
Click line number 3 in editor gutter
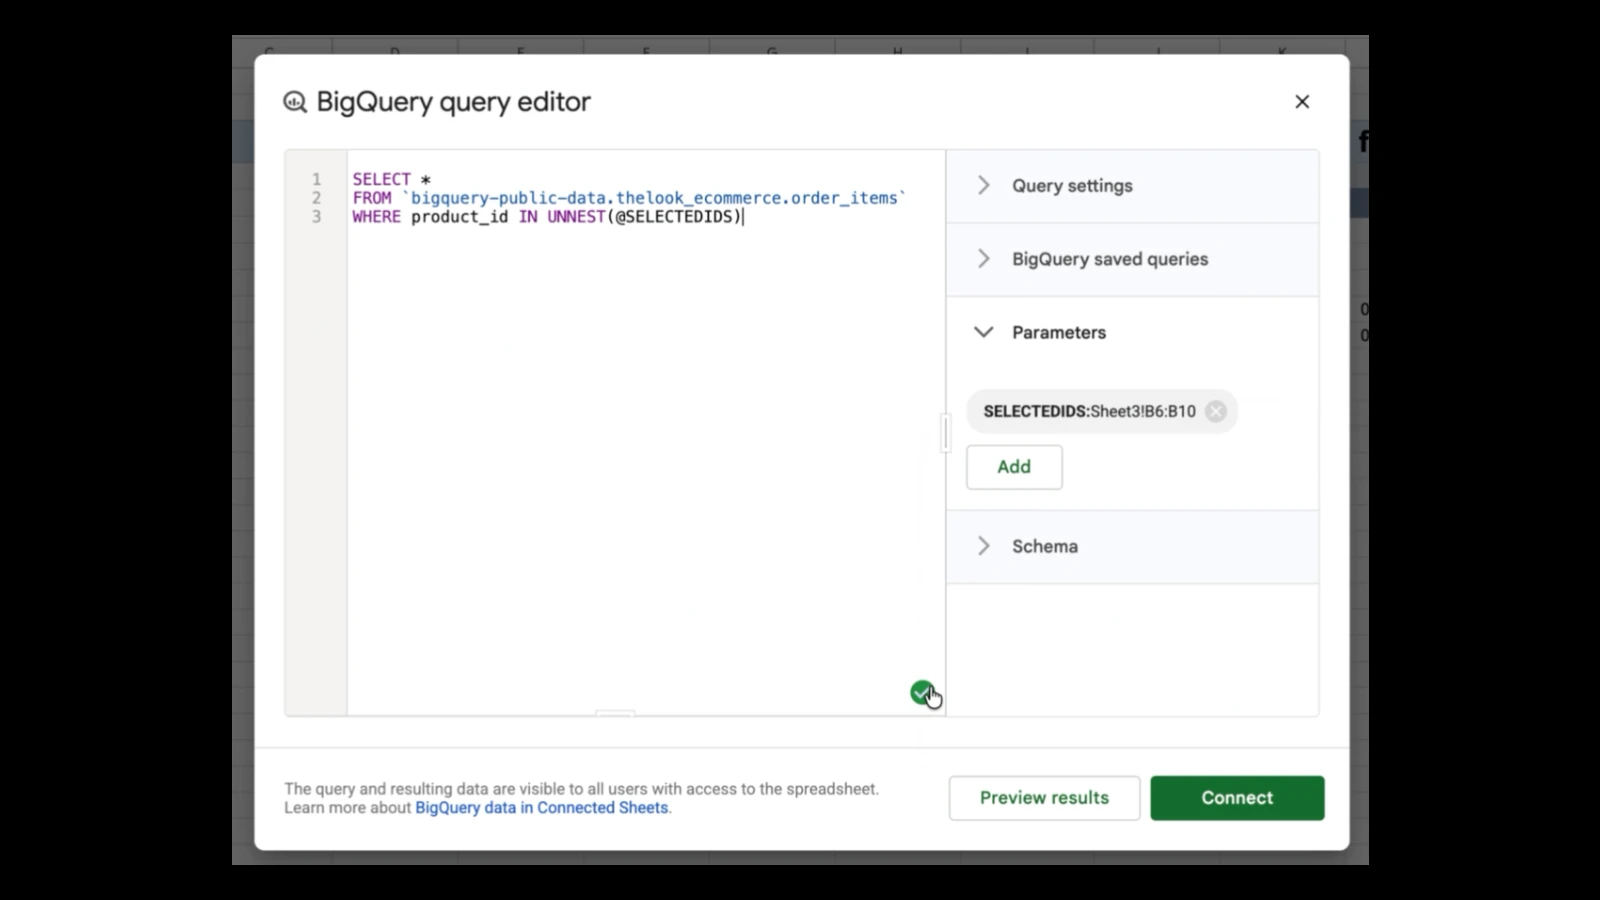(316, 217)
